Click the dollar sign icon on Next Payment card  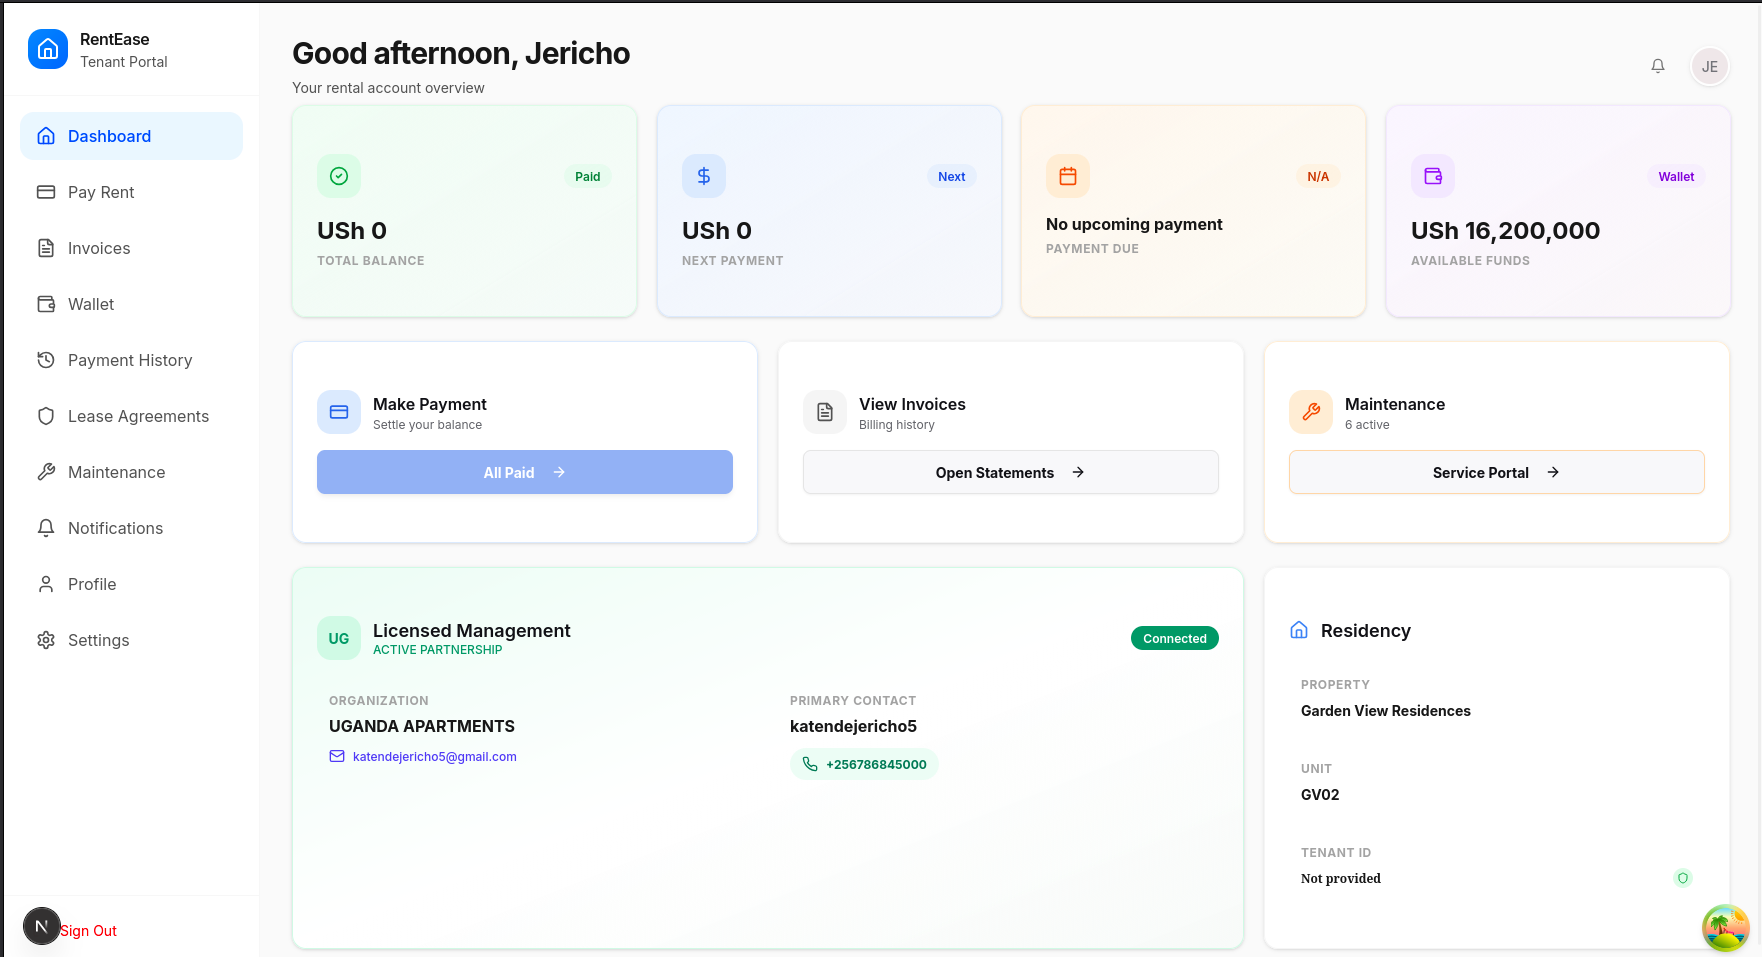coord(704,176)
